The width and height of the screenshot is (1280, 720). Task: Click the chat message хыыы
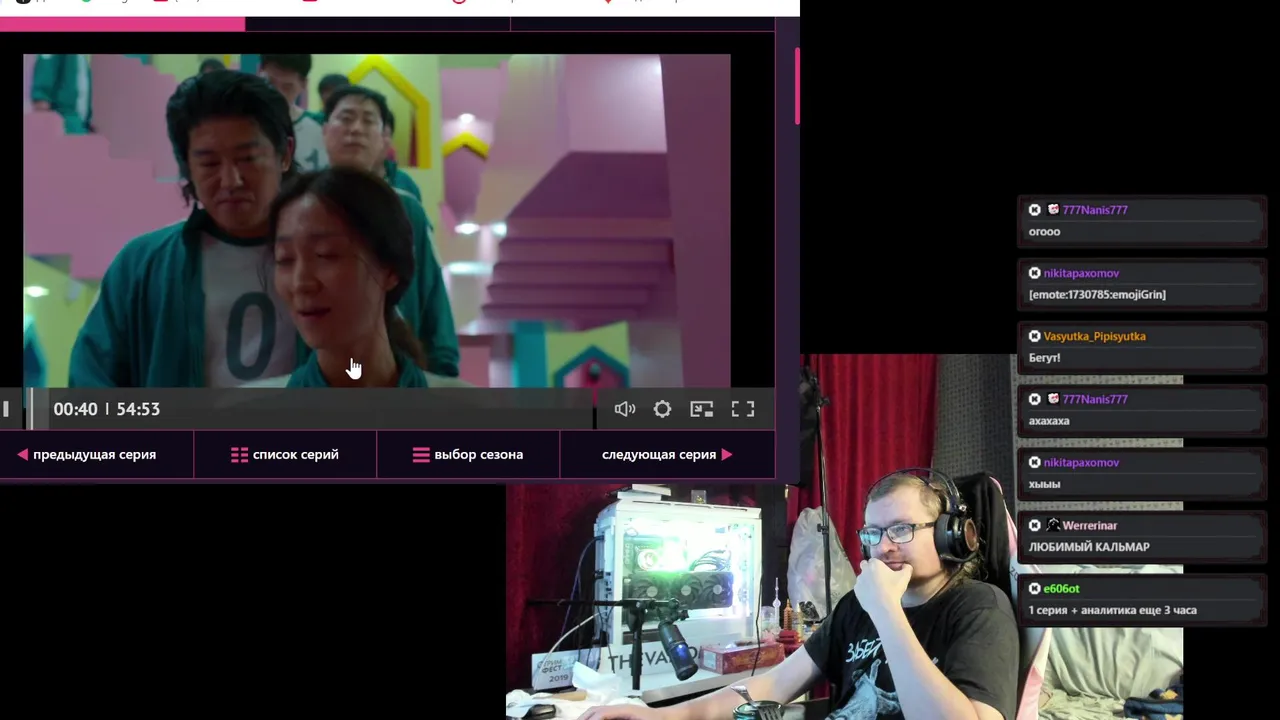[x=1045, y=484]
